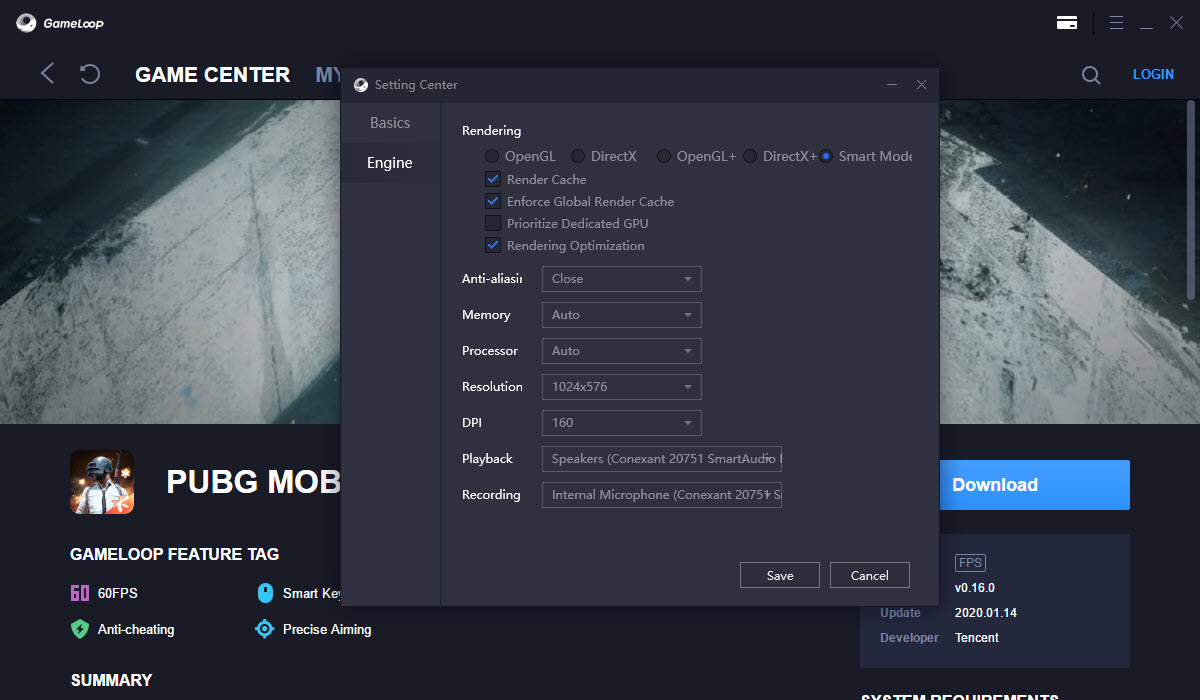Open the Resolution dropdown showing 1024x576
Image resolution: width=1200 pixels, height=700 pixels.
(x=621, y=387)
